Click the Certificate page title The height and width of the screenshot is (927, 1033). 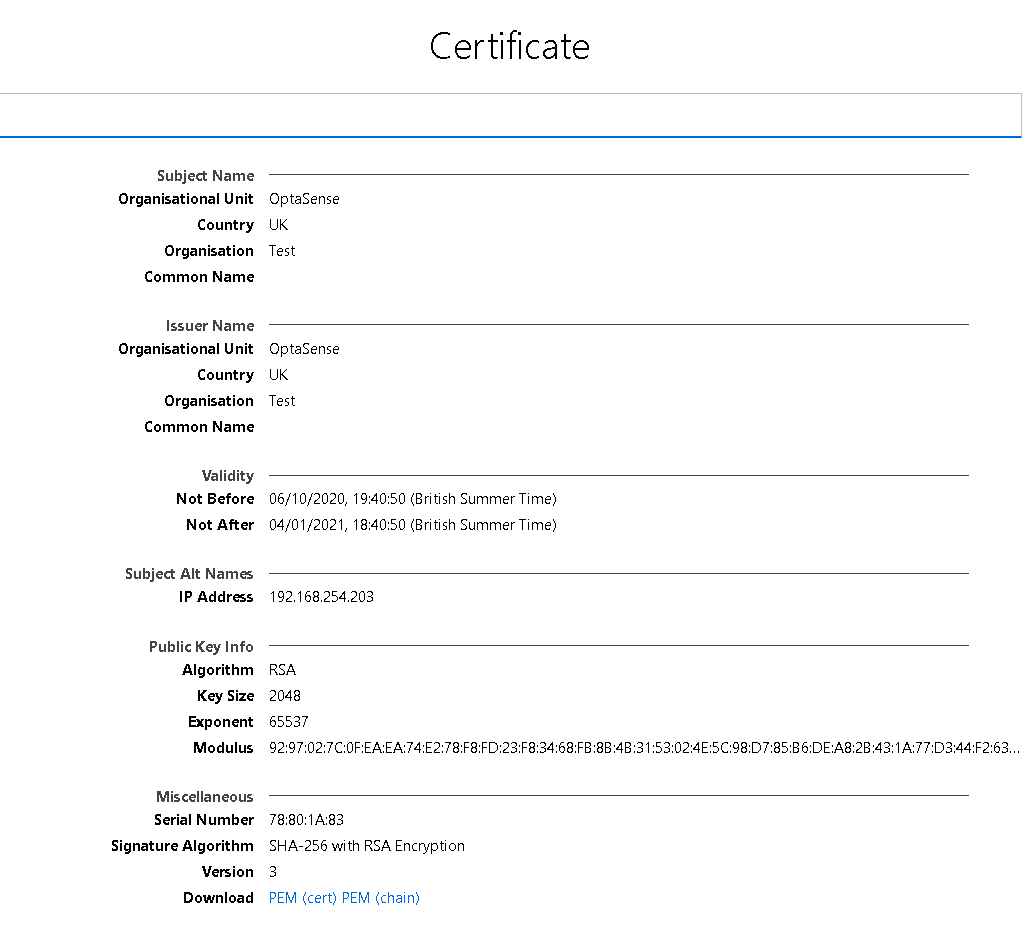(x=510, y=46)
